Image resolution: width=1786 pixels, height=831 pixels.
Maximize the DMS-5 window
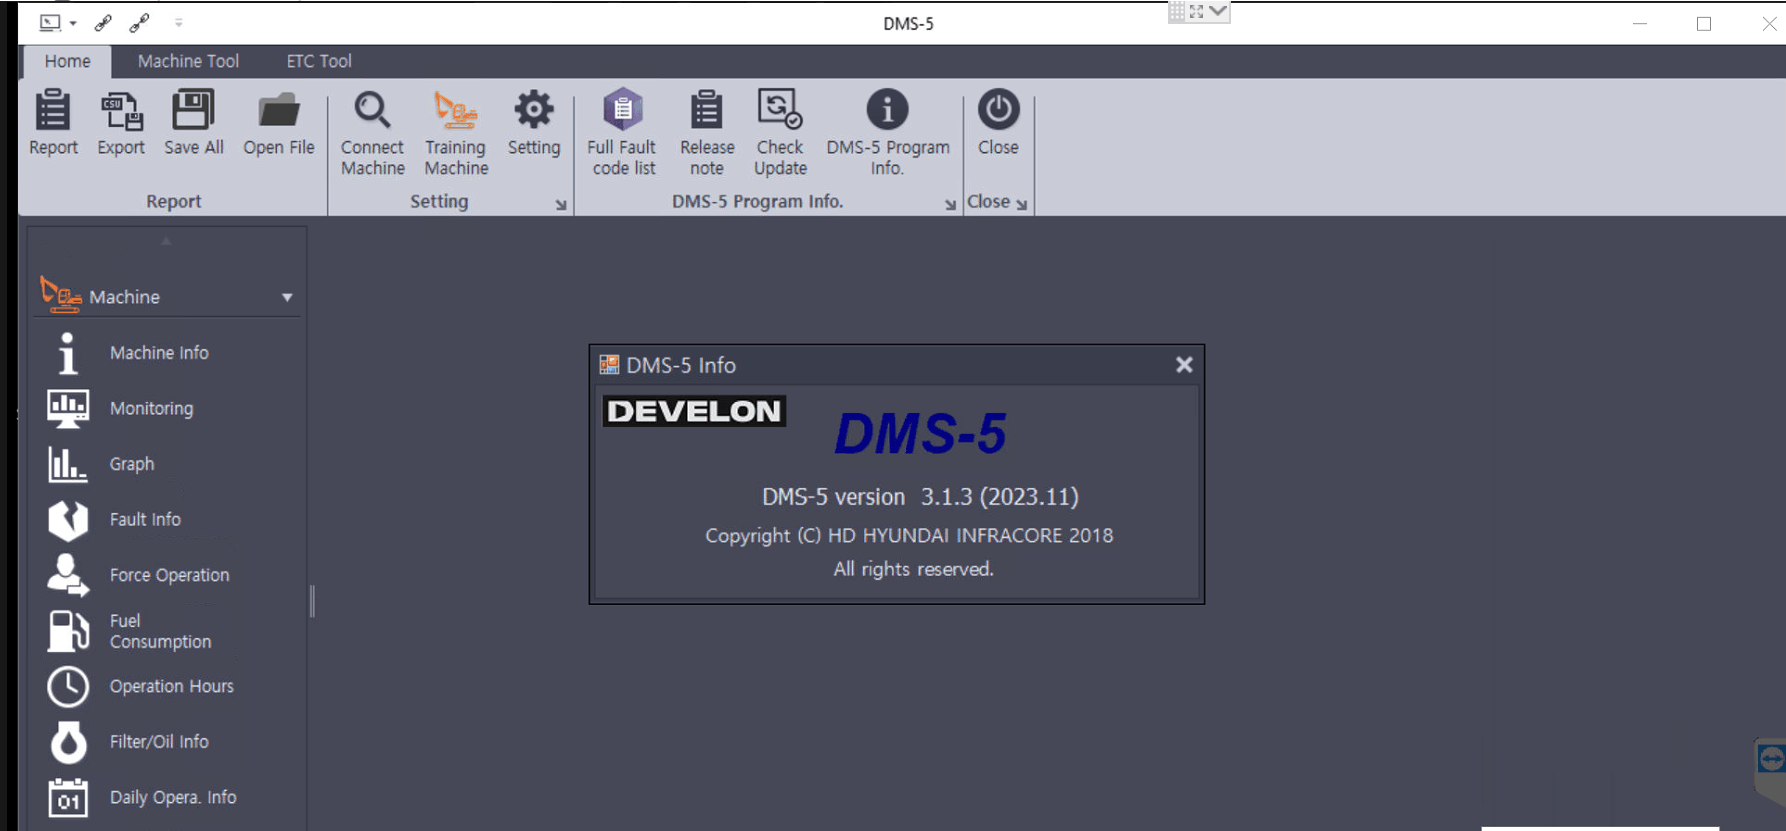coord(1704,24)
